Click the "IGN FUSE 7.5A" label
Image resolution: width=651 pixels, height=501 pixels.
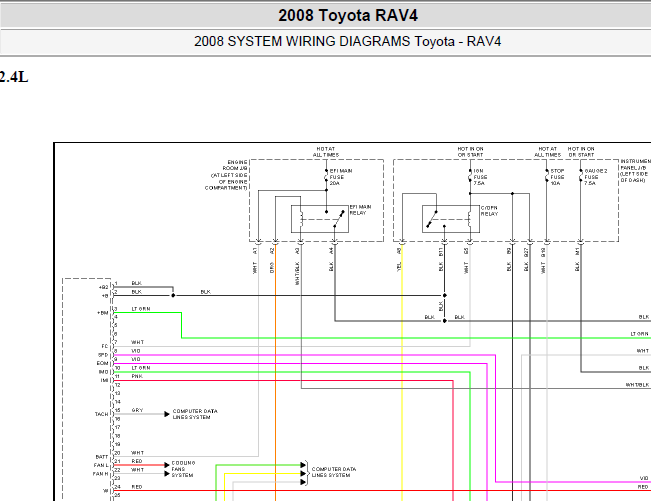coord(480,177)
